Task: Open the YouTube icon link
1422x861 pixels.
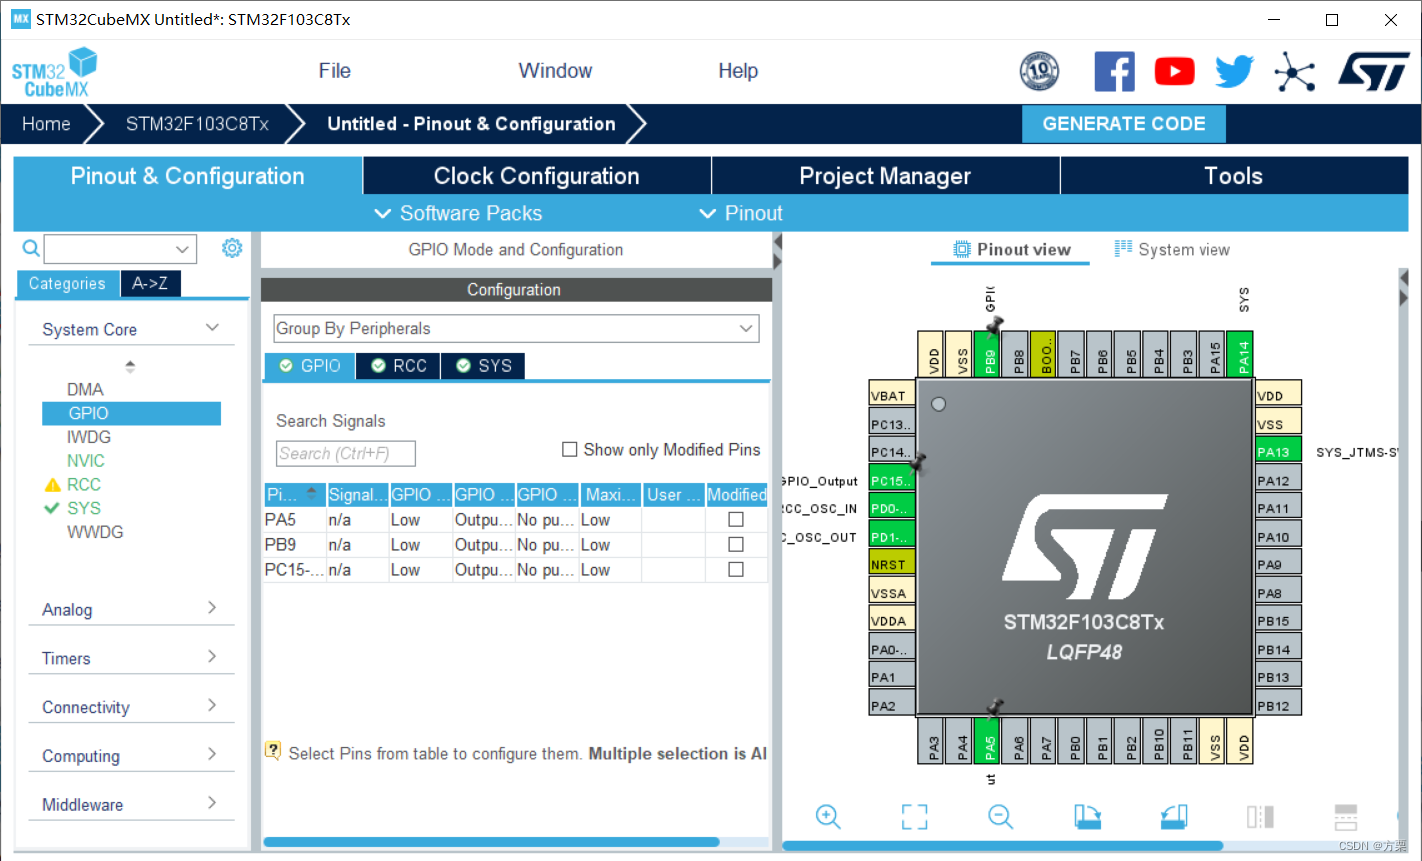Action: click(1174, 72)
